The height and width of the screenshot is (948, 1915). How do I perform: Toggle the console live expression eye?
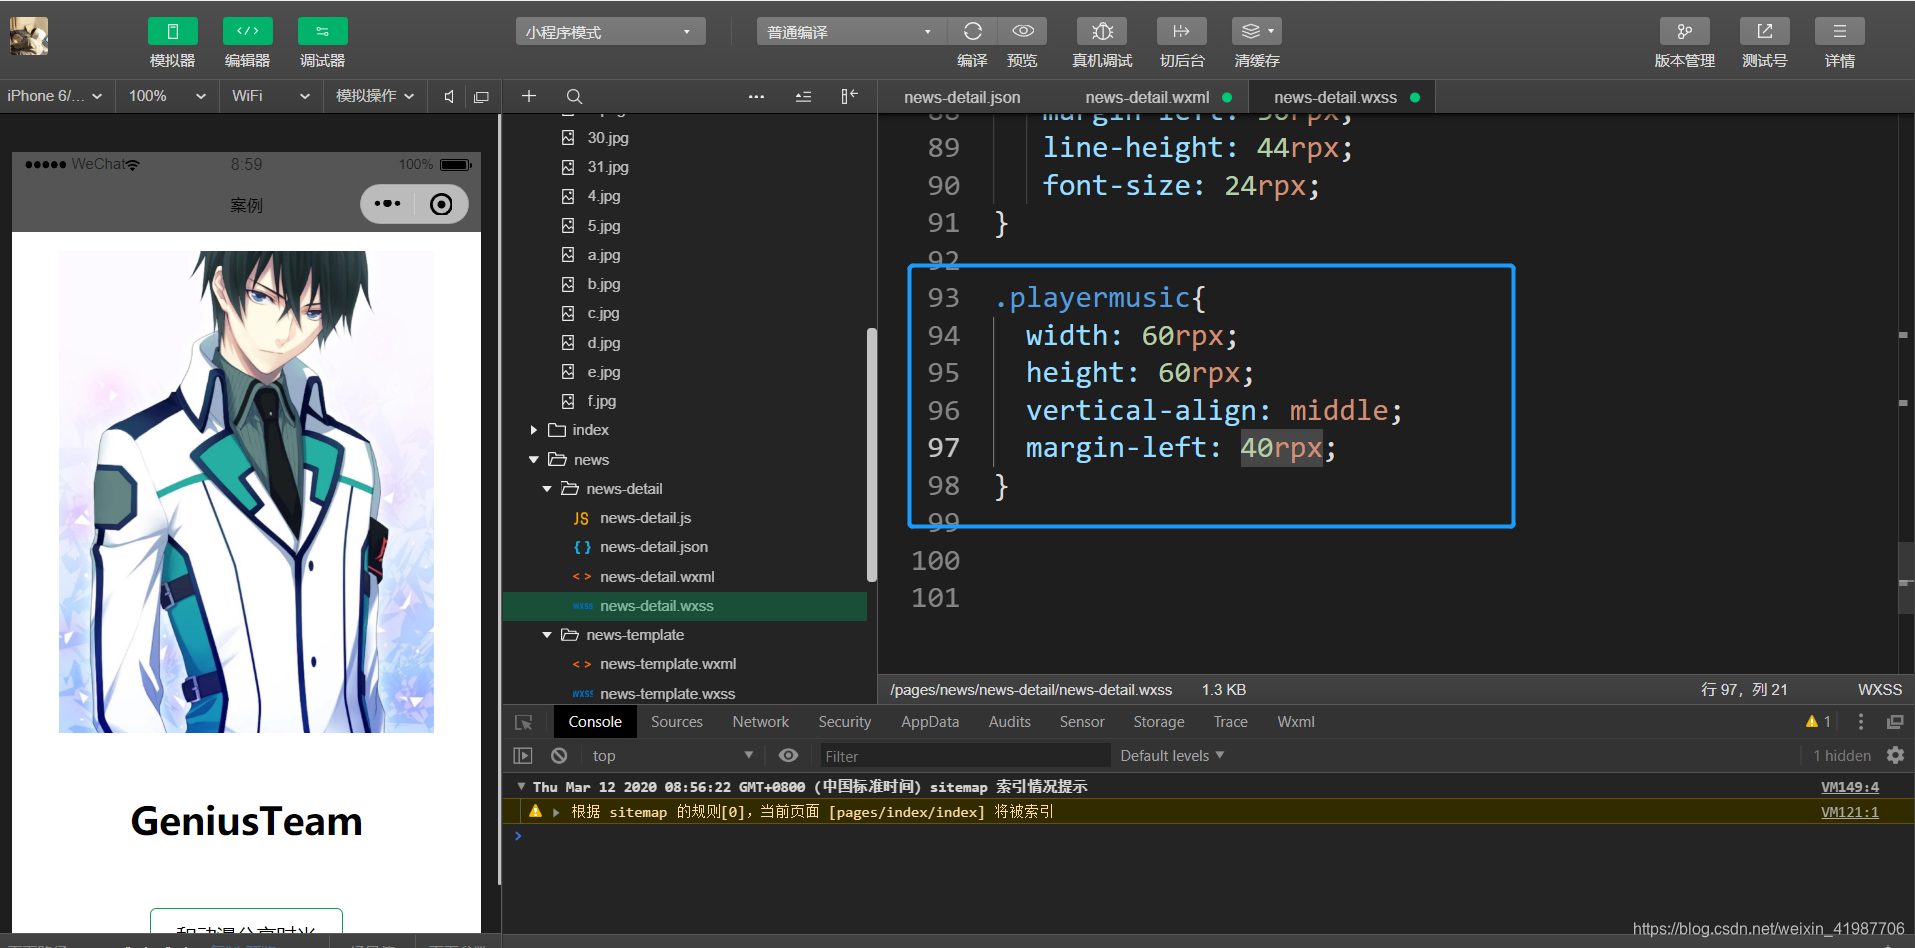coord(788,756)
